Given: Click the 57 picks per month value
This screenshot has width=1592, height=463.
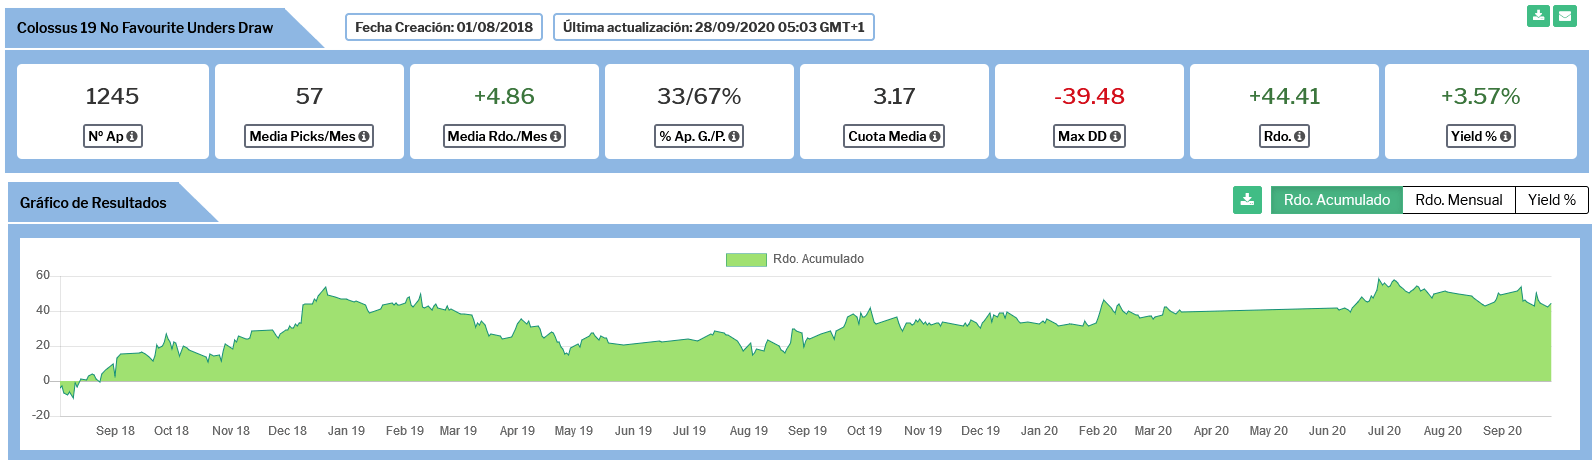Looking at the screenshot, I should (x=309, y=96).
